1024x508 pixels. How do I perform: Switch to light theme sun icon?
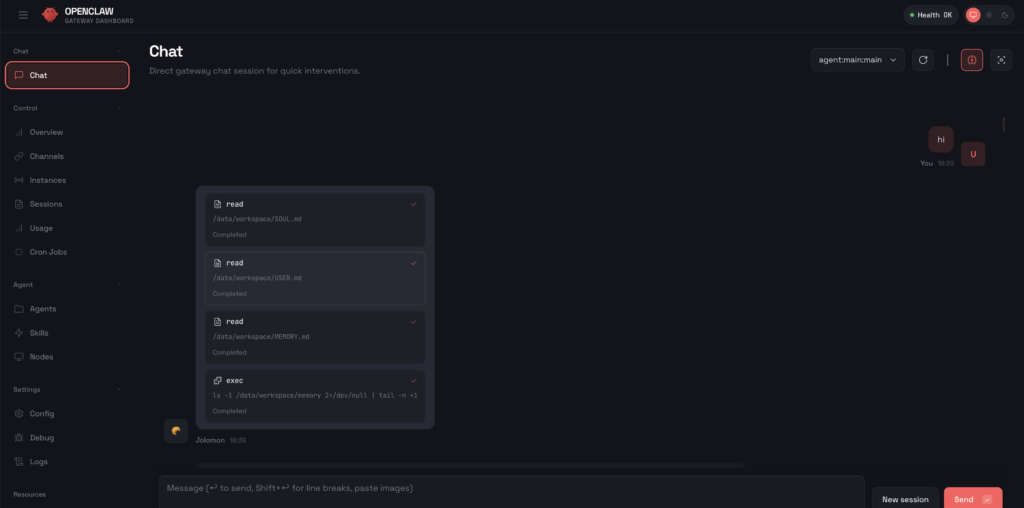pos(989,15)
